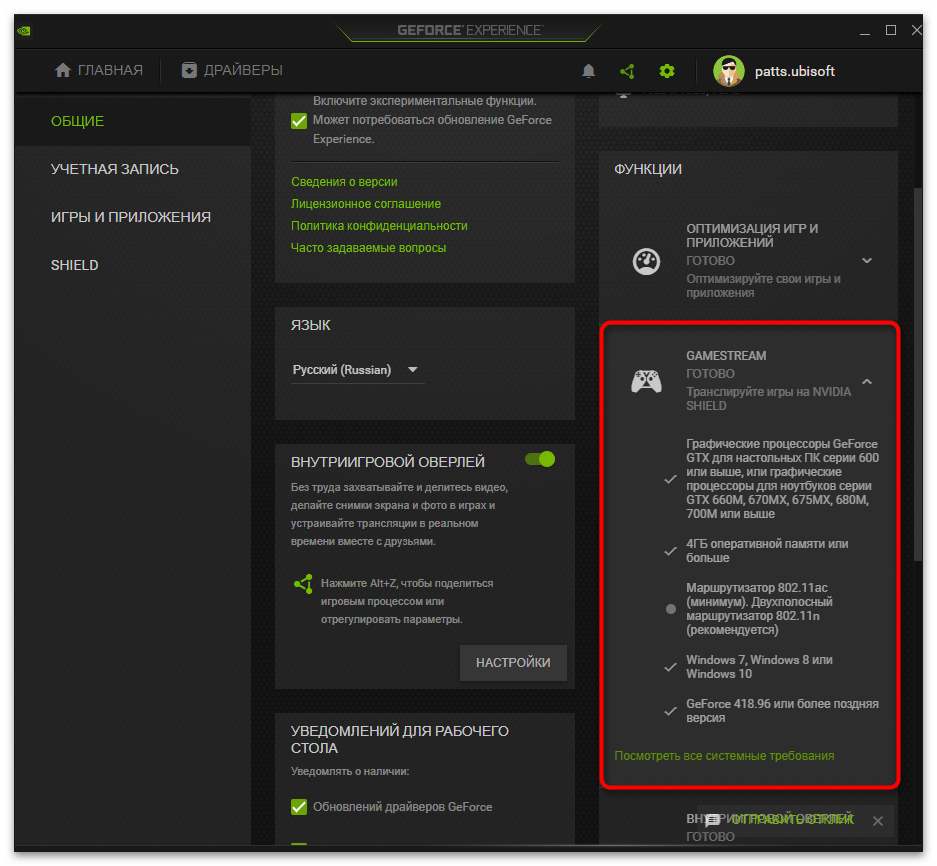The image size is (937, 866).
Task: Collapse the GameStream section chevron
Action: click(x=867, y=381)
